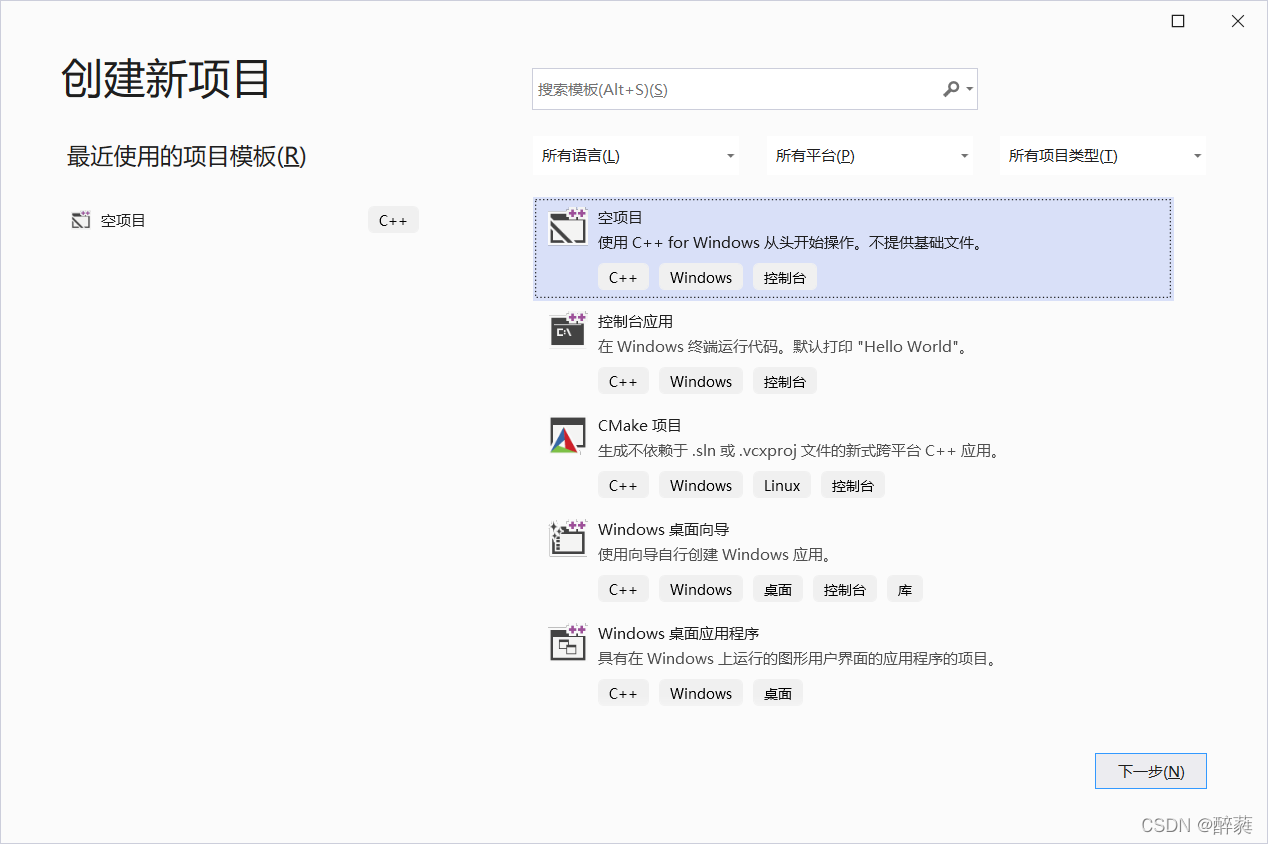
Task: Click the 控制台 tag under 控制台应用
Action: [785, 381]
